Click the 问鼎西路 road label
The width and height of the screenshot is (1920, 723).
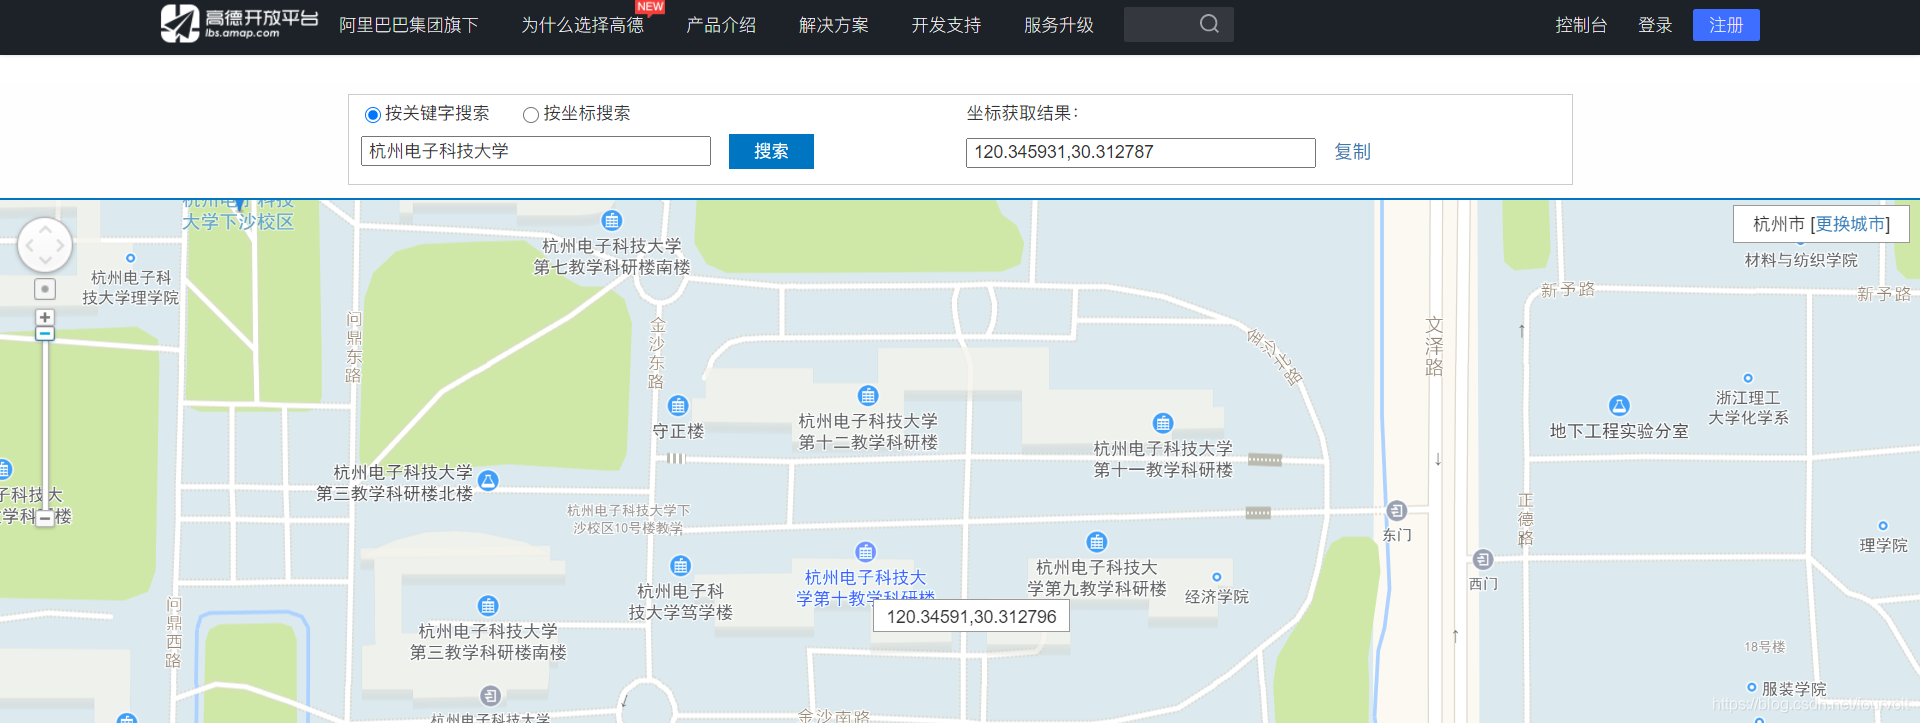coord(174,632)
